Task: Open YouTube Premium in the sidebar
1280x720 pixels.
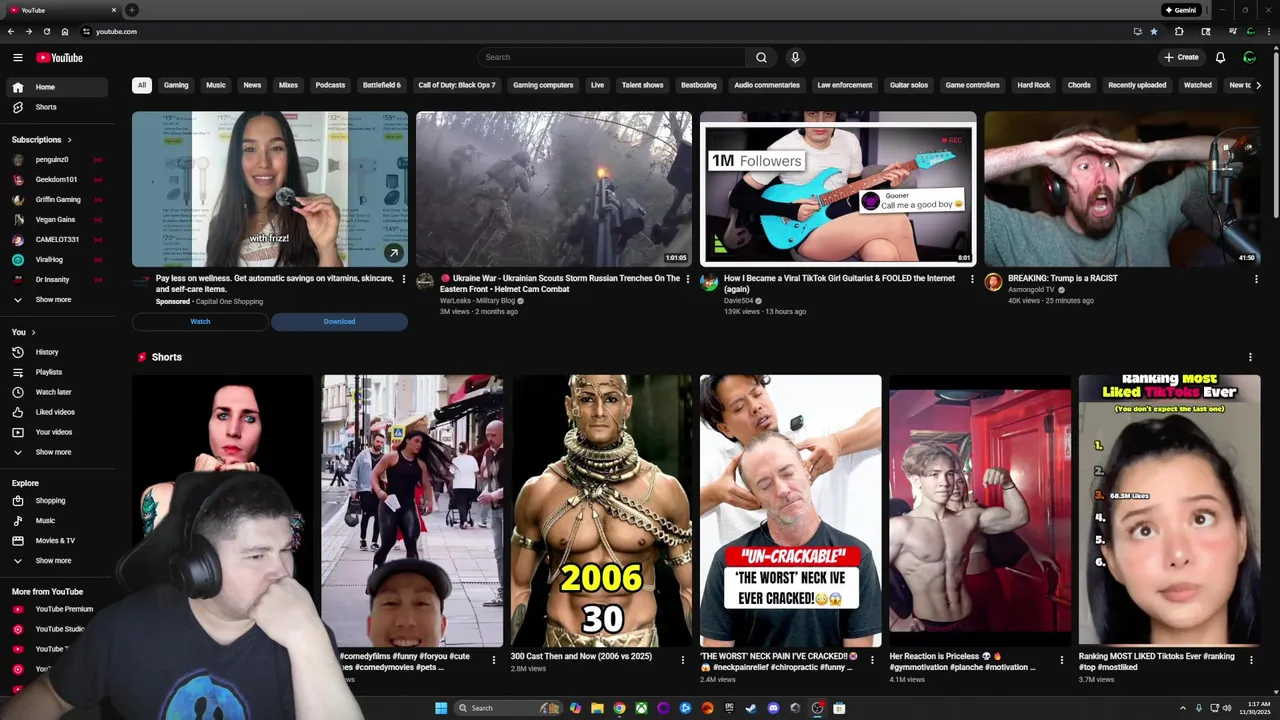Action: (58, 609)
